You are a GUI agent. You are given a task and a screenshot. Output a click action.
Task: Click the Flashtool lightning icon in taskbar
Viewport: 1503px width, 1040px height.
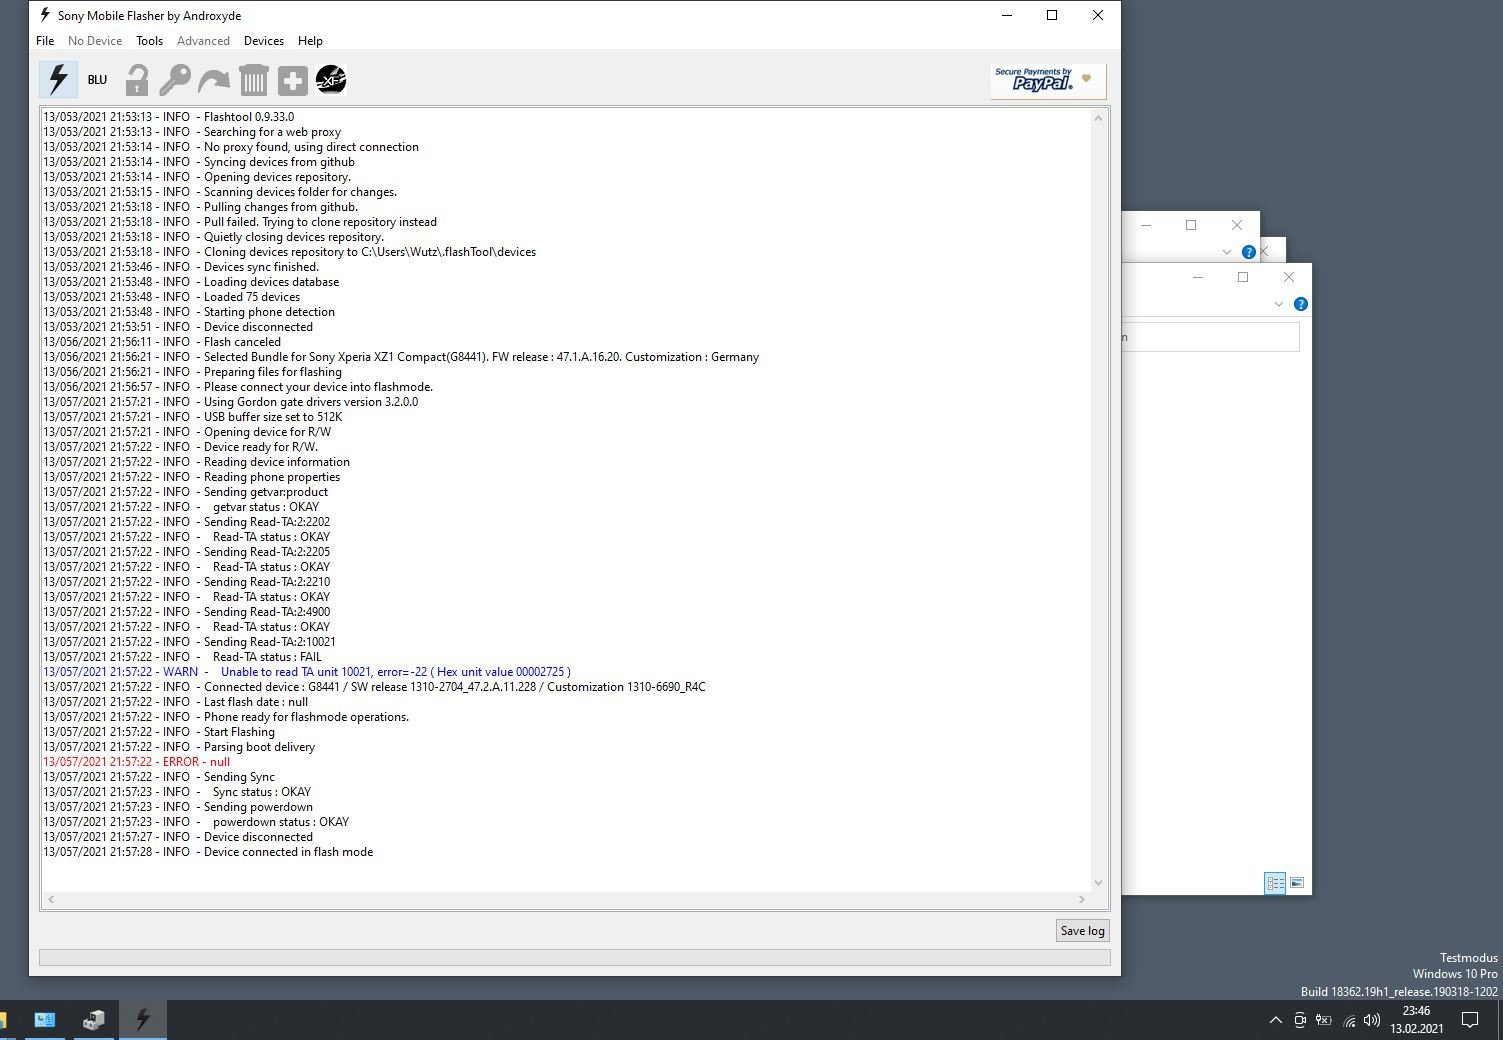(x=143, y=1020)
